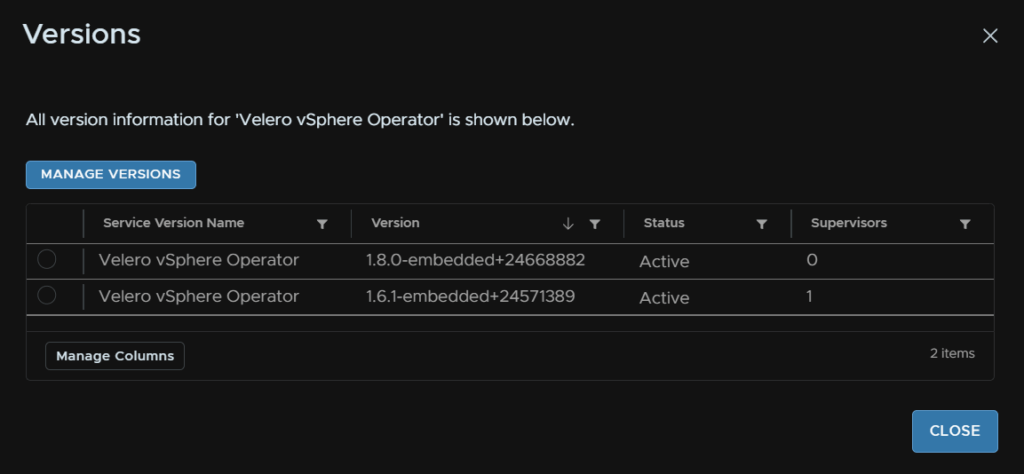
Task: Click version text 1.6.1-embedded+24571389
Action: (x=470, y=296)
